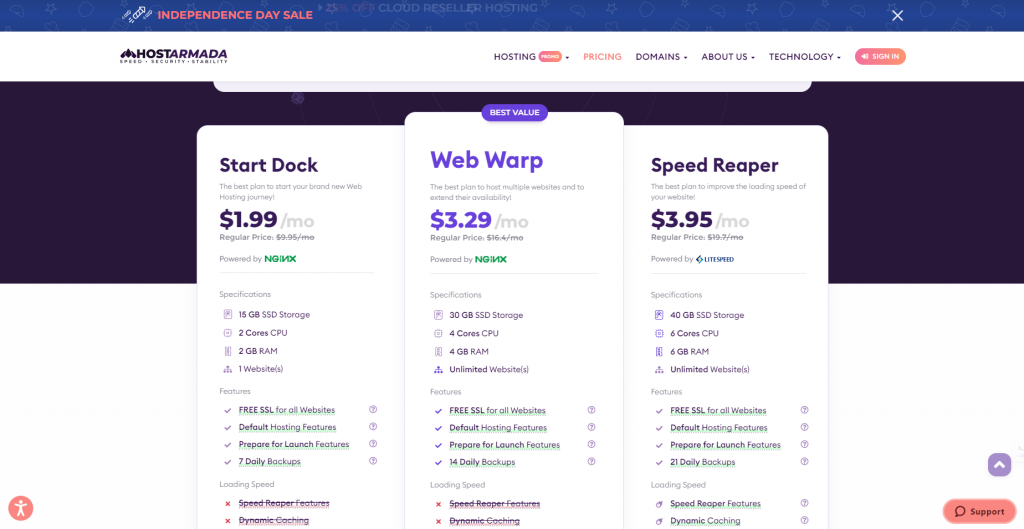Click 14 Daily Backups in Web Warp
The height and width of the screenshot is (529, 1024).
tap(482, 462)
